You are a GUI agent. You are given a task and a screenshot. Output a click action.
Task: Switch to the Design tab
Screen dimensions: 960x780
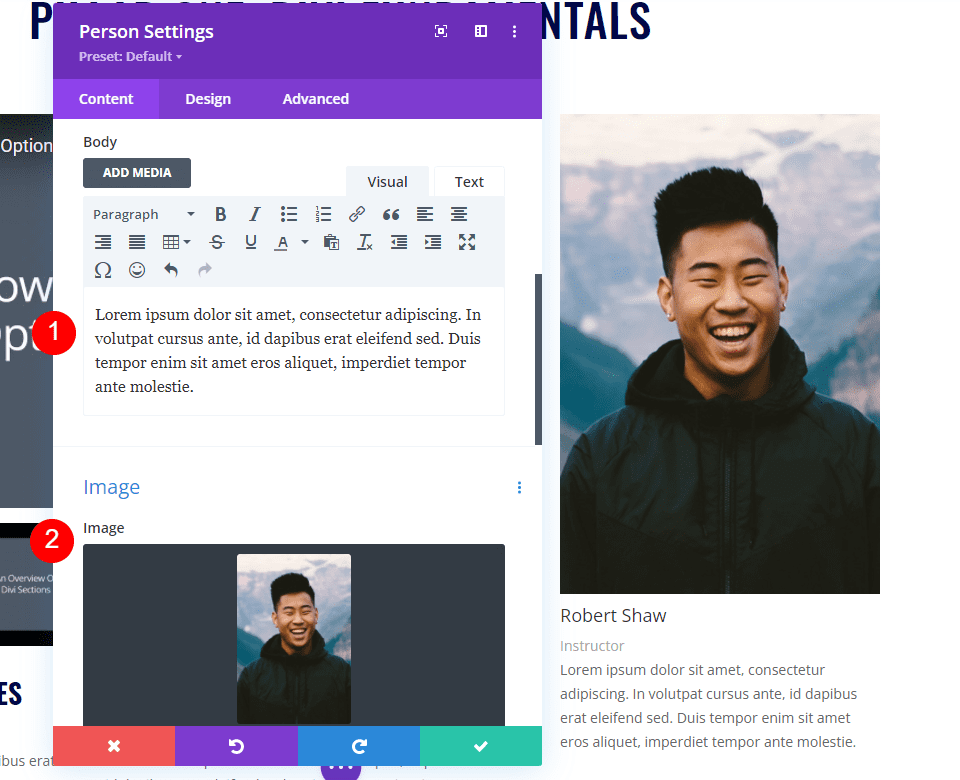pos(208,98)
